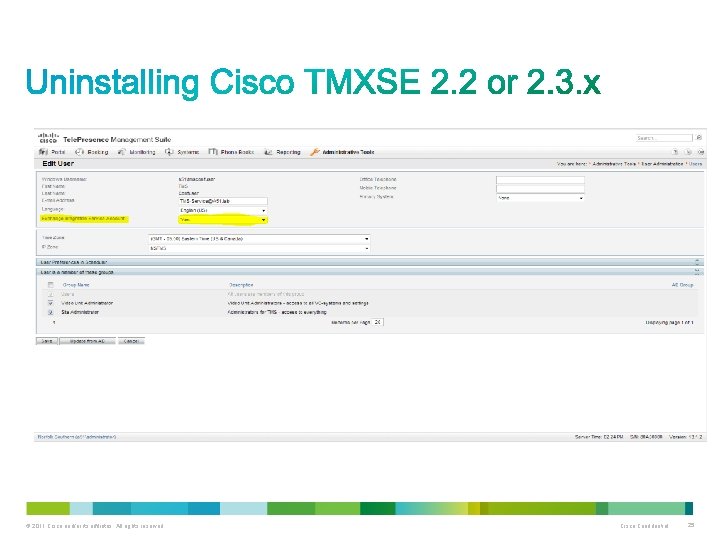Click the Version text in the footer
This screenshot has height=540, width=720.
click(x=686, y=437)
